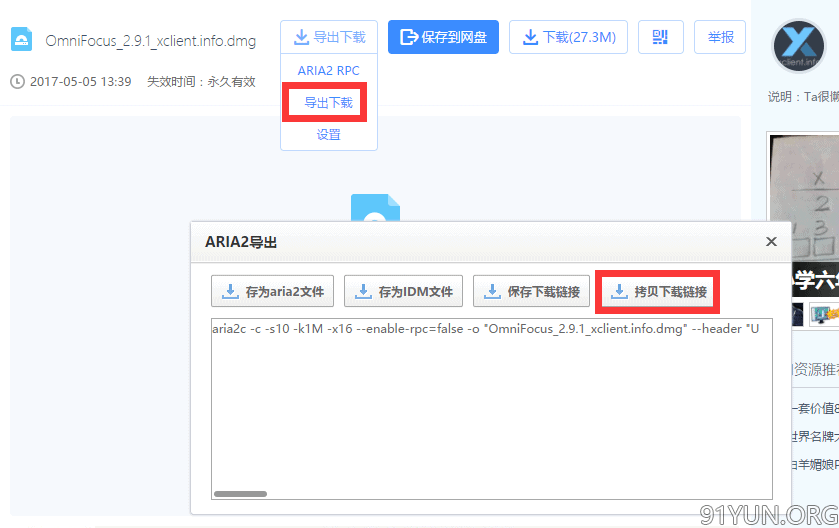Click 存为IDM文件 button
839x528 pixels.
[403, 292]
